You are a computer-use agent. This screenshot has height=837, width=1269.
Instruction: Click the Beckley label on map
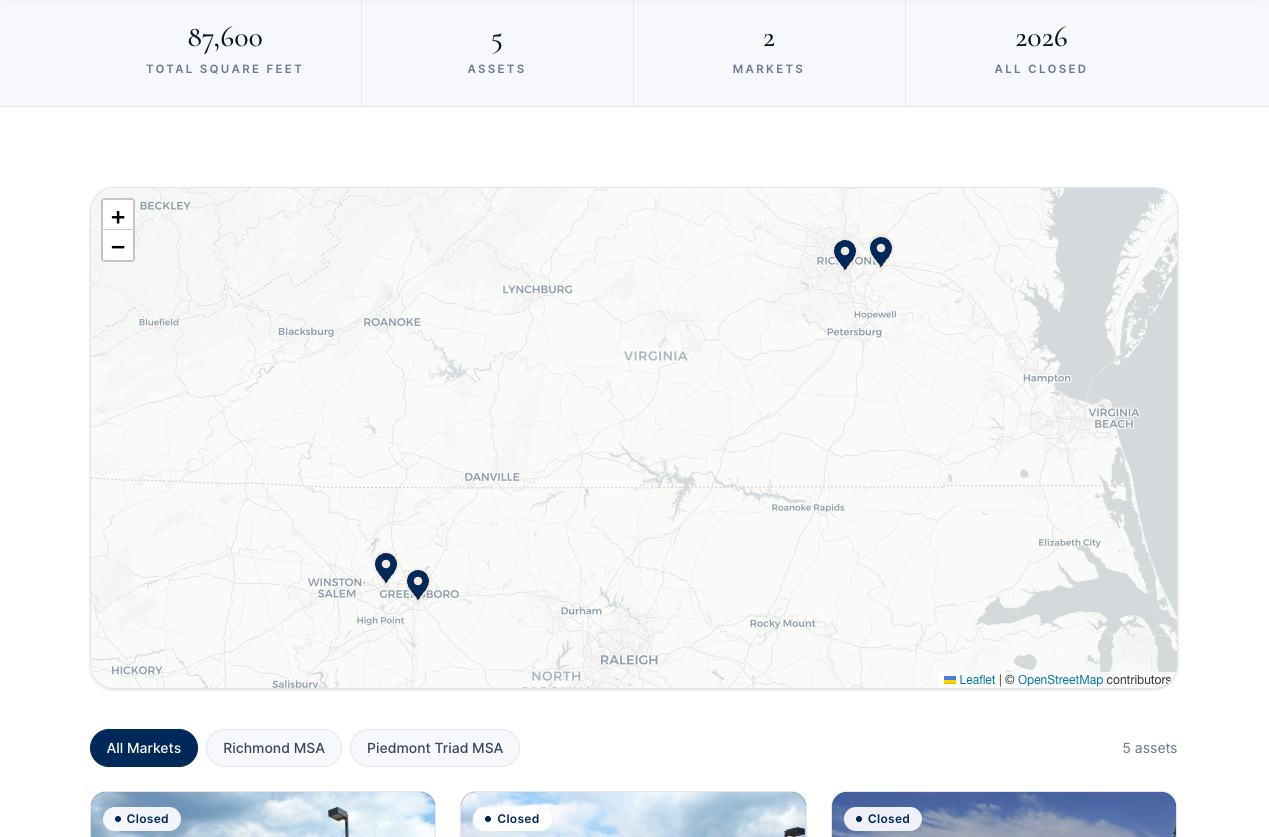tap(165, 205)
